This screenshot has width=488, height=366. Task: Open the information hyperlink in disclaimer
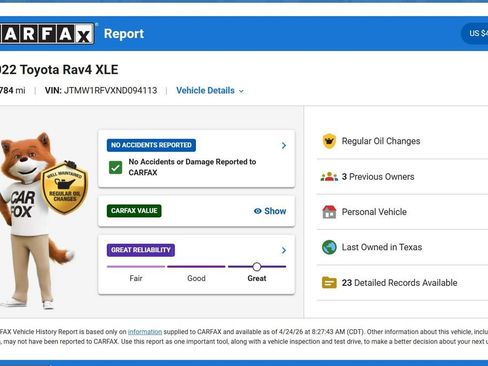click(145, 332)
